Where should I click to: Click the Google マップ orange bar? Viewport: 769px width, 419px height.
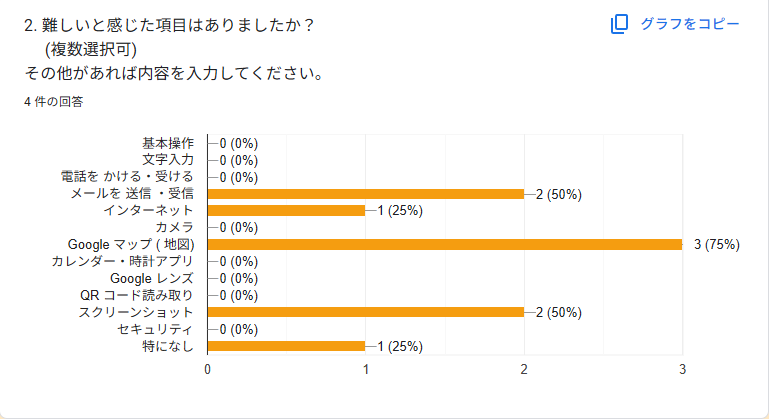coord(444,244)
